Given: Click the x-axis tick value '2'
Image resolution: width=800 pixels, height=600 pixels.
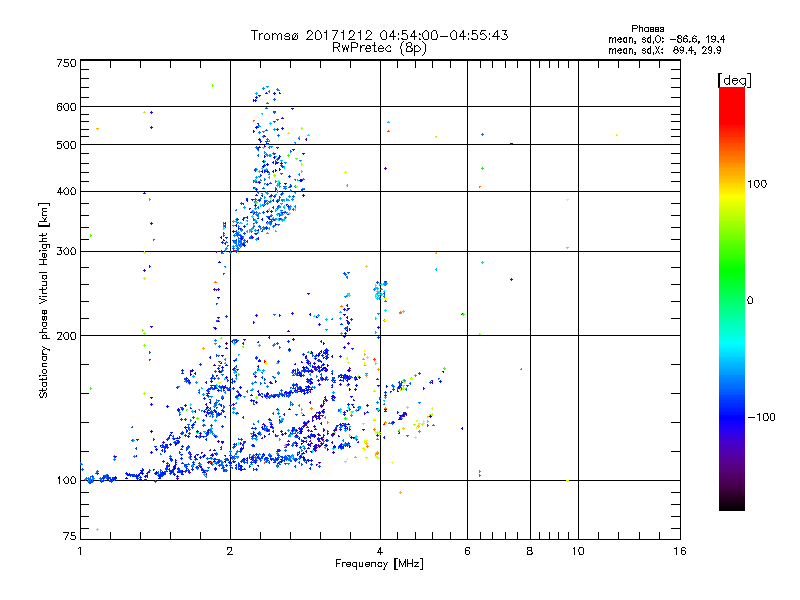Looking at the screenshot, I should [x=230, y=551].
